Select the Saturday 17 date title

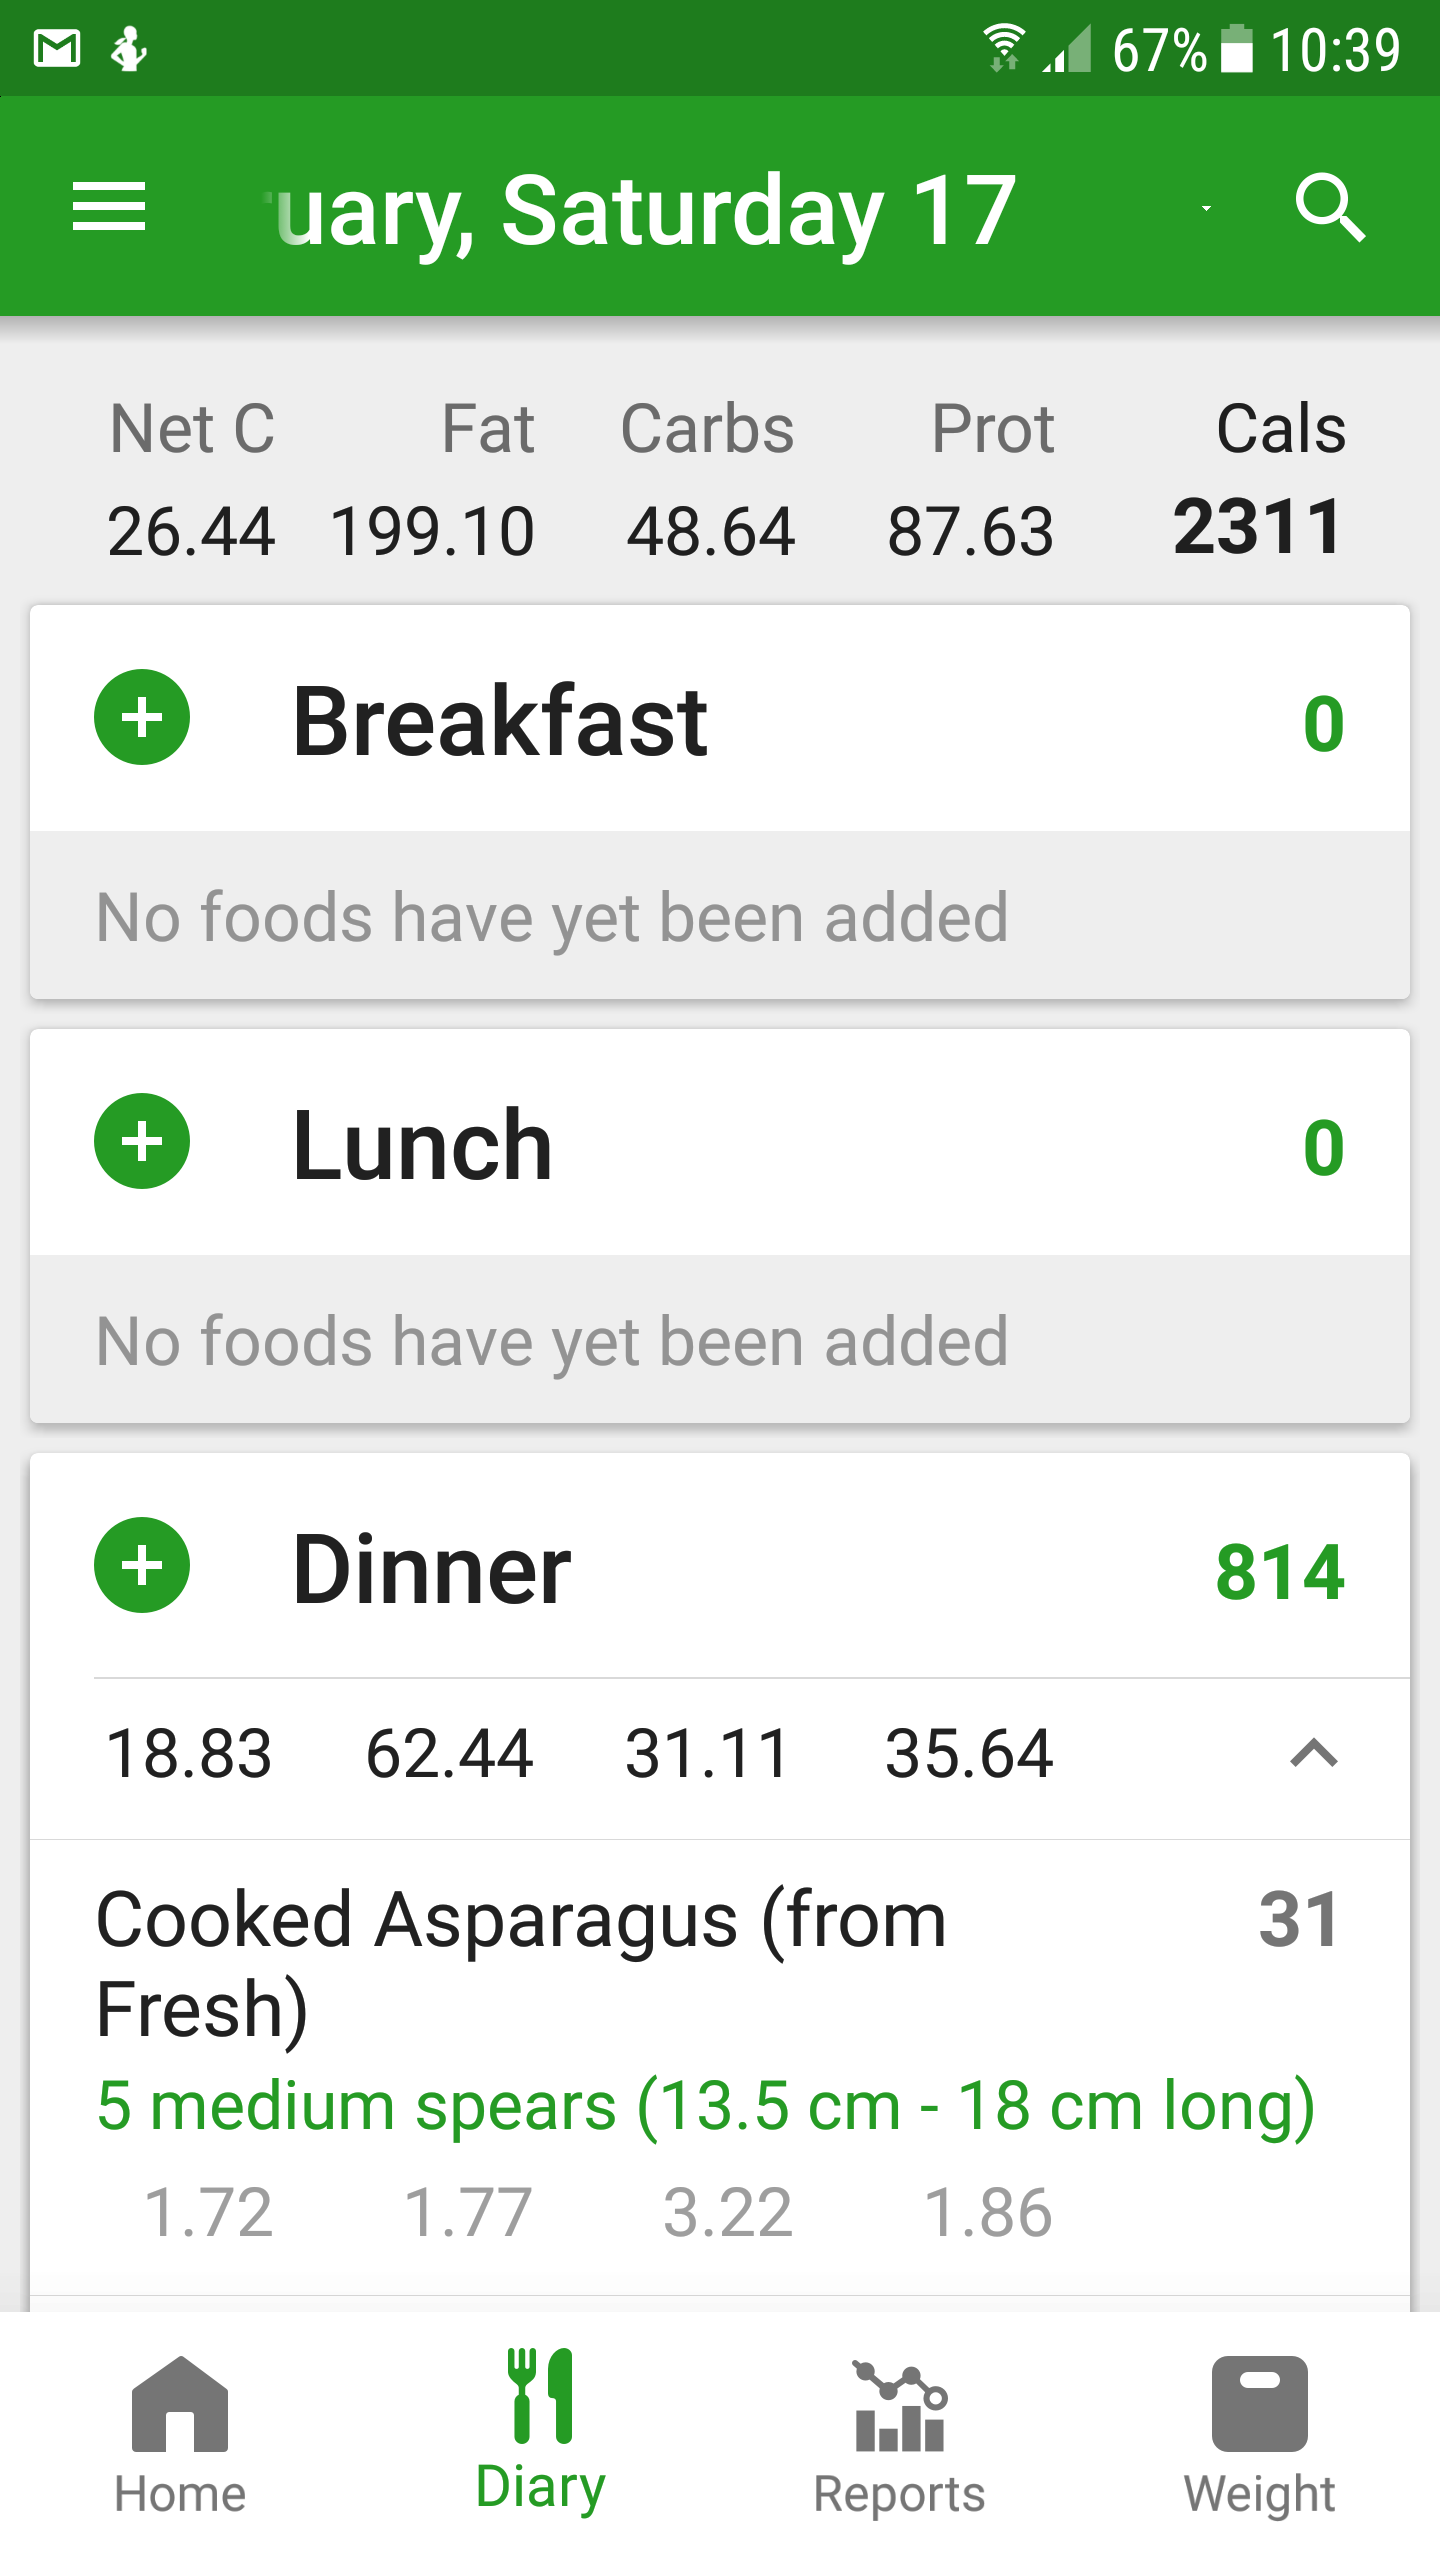point(645,209)
